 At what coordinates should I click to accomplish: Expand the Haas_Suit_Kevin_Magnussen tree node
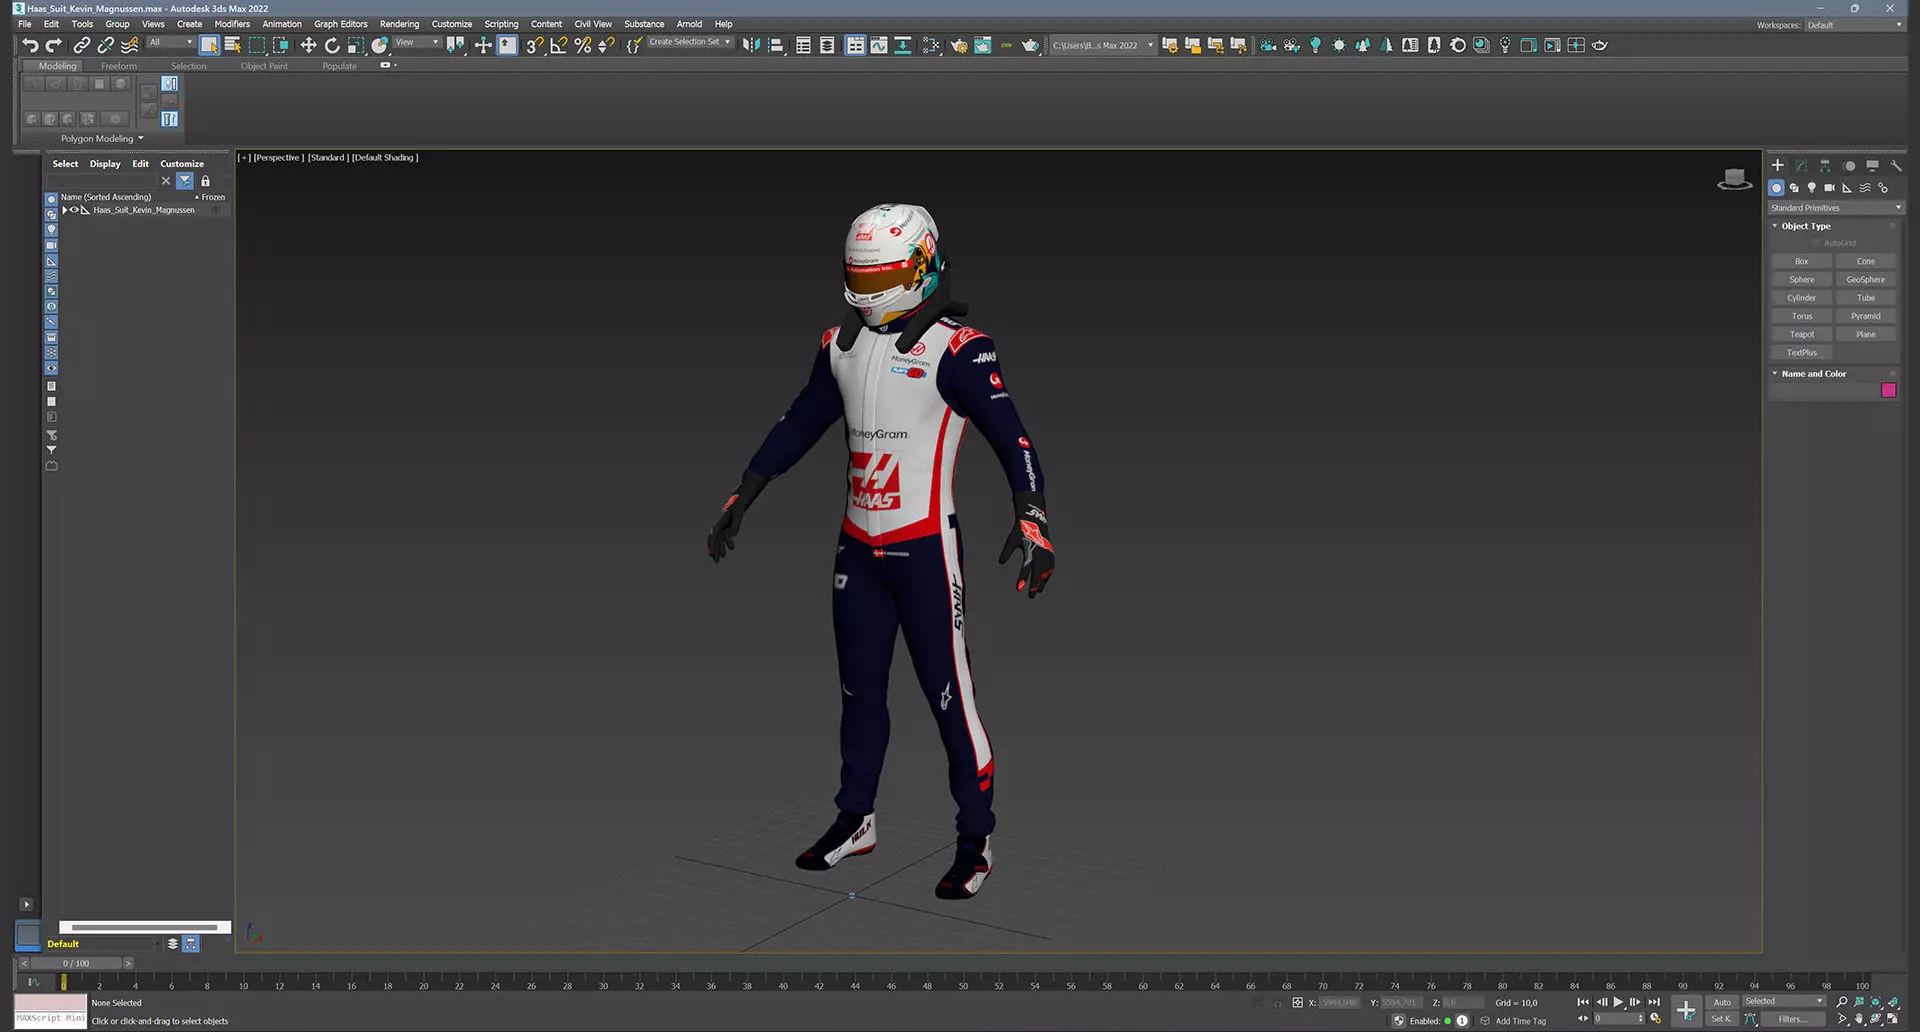tap(64, 210)
